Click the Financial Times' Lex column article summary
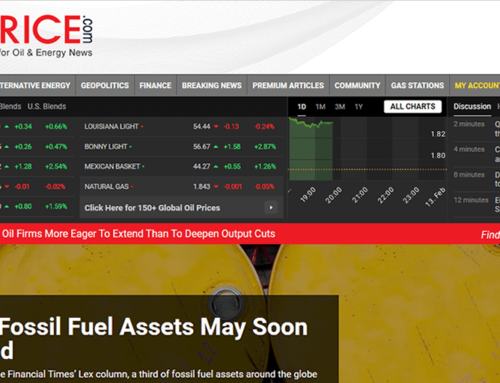Screen dimensions: 500x383 158,374
